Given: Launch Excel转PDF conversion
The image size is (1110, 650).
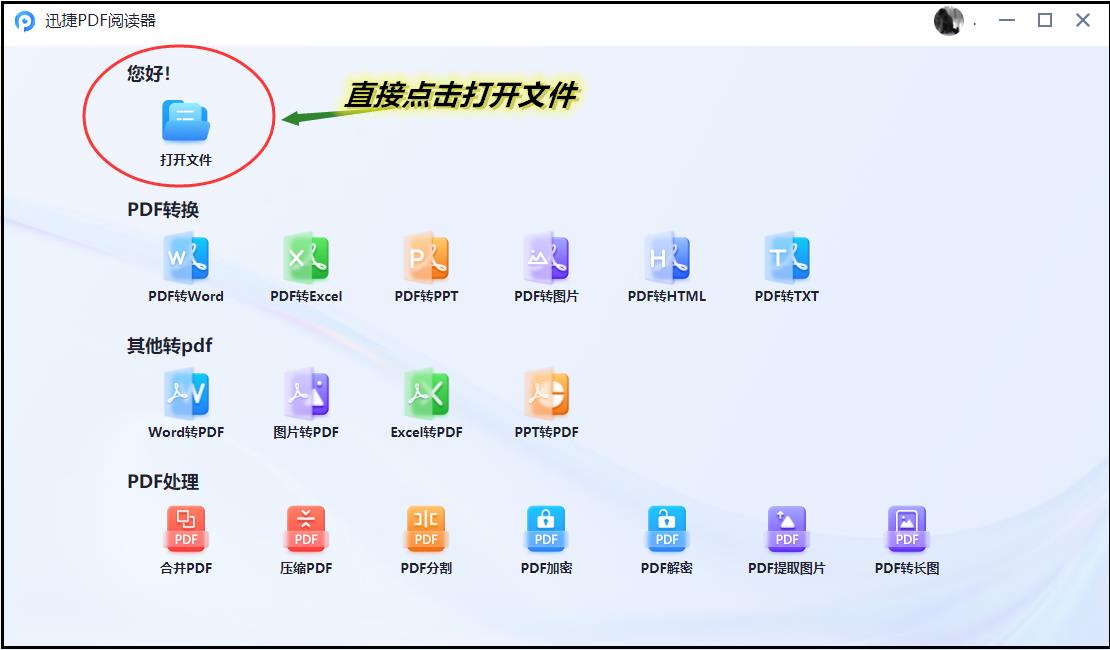Looking at the screenshot, I should pyautogui.click(x=426, y=394).
